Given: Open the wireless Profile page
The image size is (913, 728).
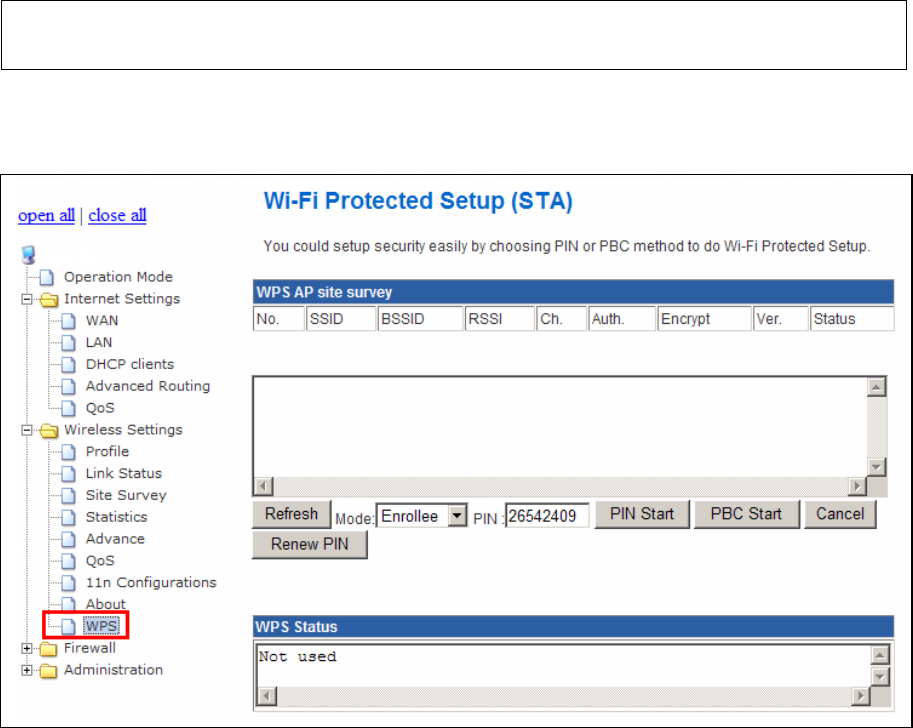Looking at the screenshot, I should point(107,451).
